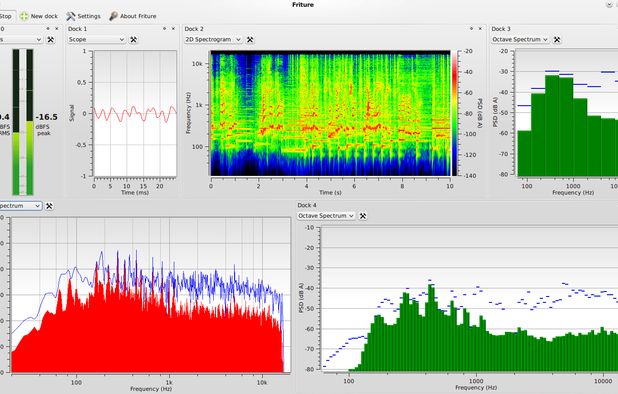Close Dock 2 with its x button
618x394 pixels.
[x=480, y=28]
